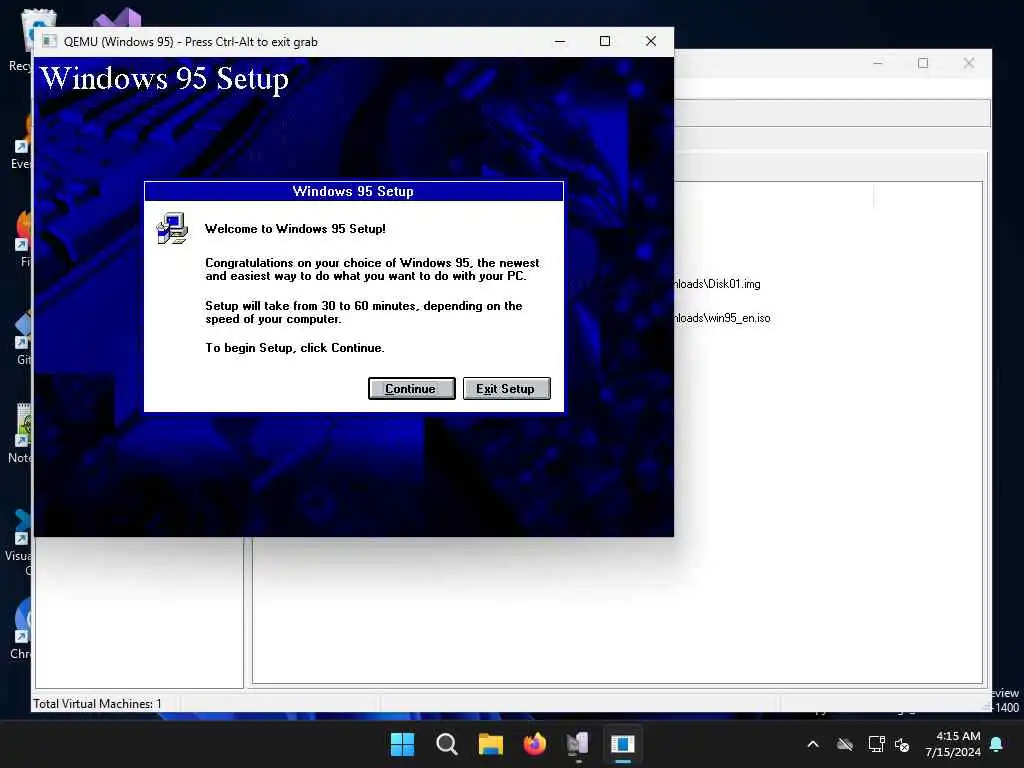The width and height of the screenshot is (1024, 768).
Task: Close the QEMU Windows 95 window
Action: click(x=650, y=41)
